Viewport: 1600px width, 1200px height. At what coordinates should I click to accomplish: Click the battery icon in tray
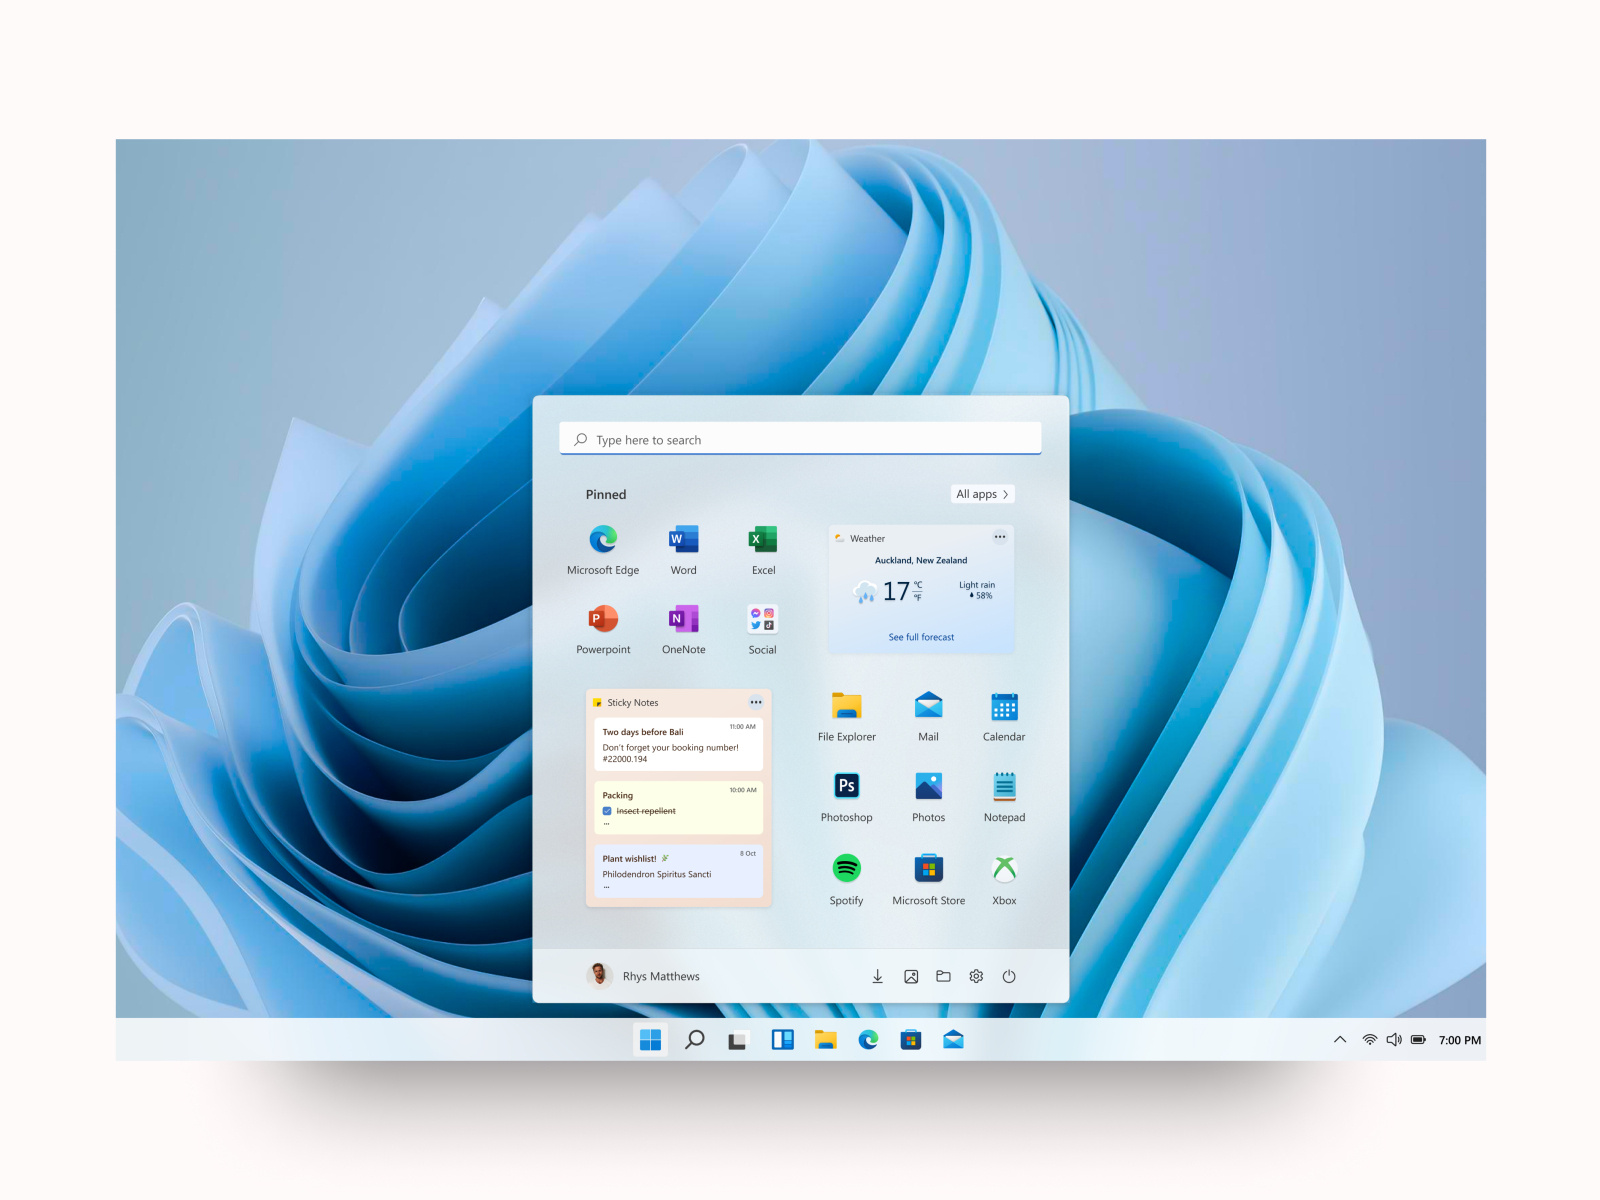coord(1418,1040)
